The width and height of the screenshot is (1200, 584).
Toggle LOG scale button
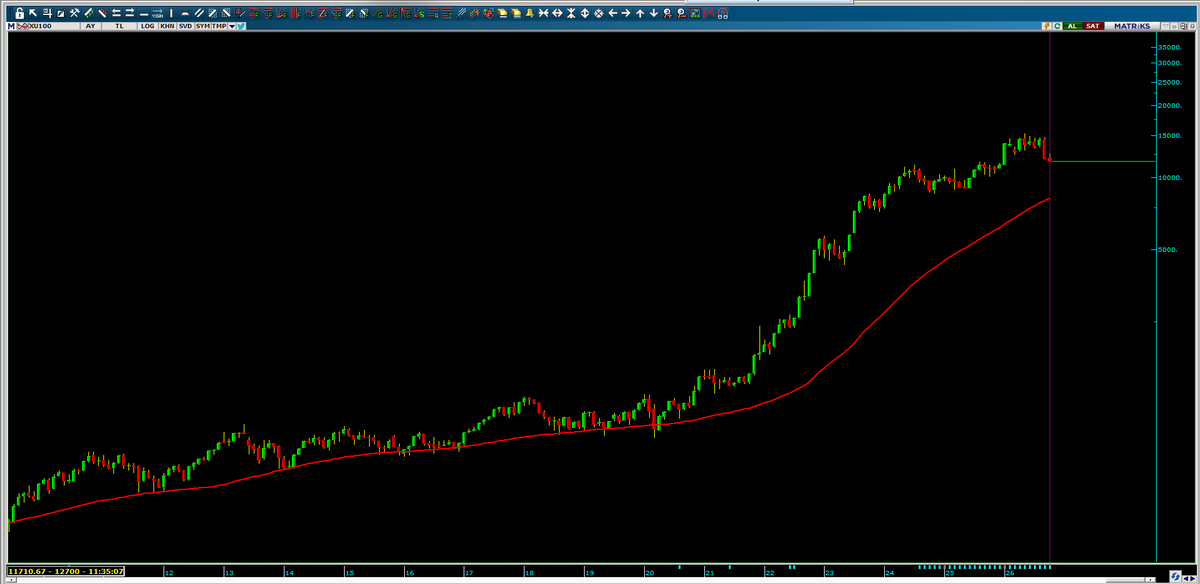pyautogui.click(x=148, y=26)
